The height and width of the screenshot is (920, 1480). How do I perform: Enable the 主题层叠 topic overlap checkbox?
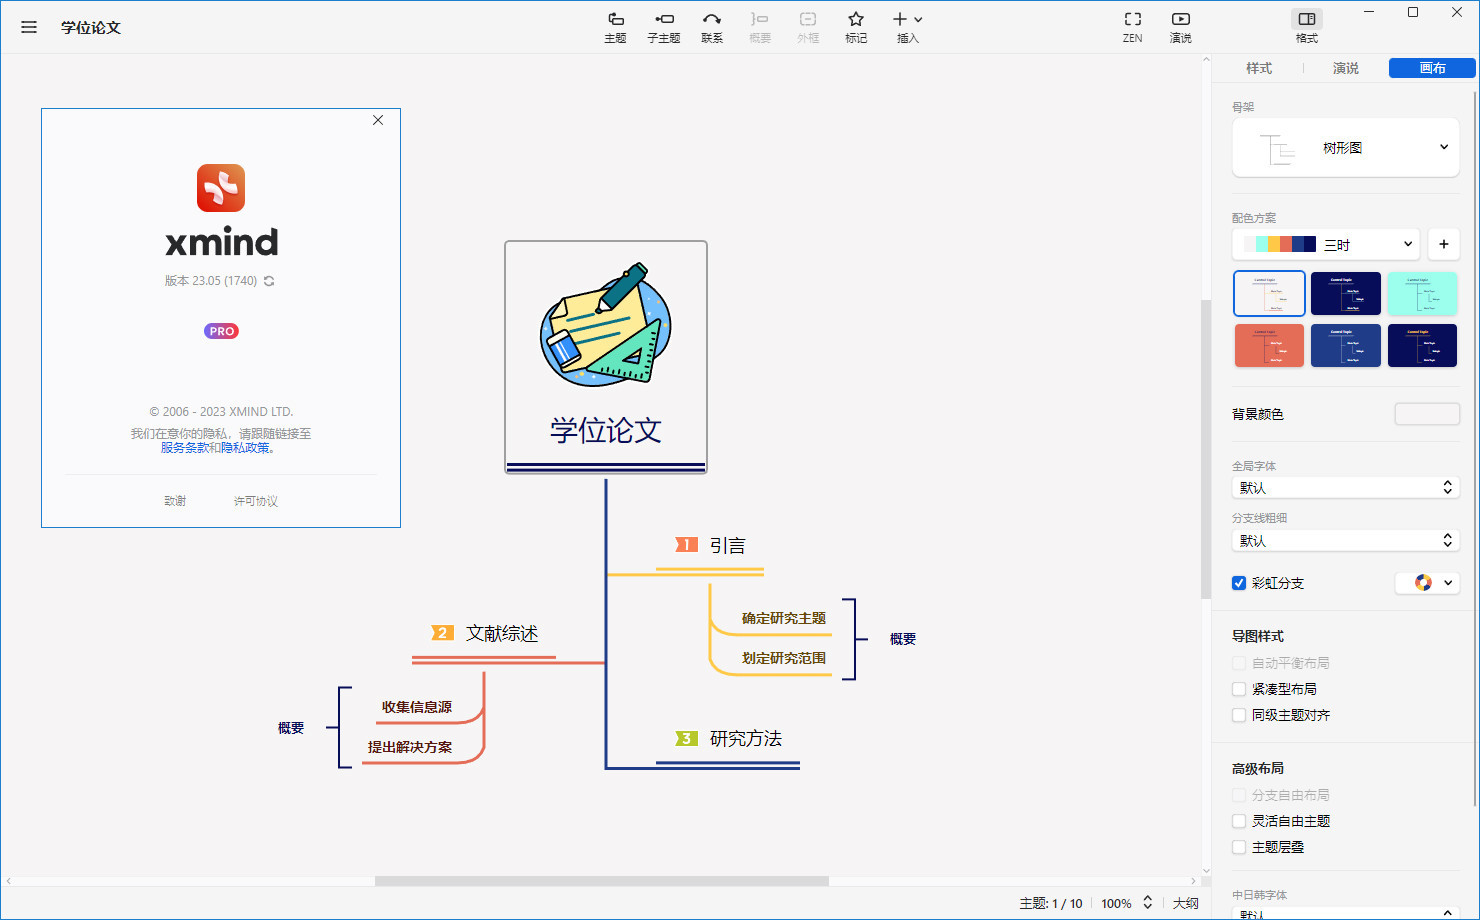pyautogui.click(x=1239, y=847)
